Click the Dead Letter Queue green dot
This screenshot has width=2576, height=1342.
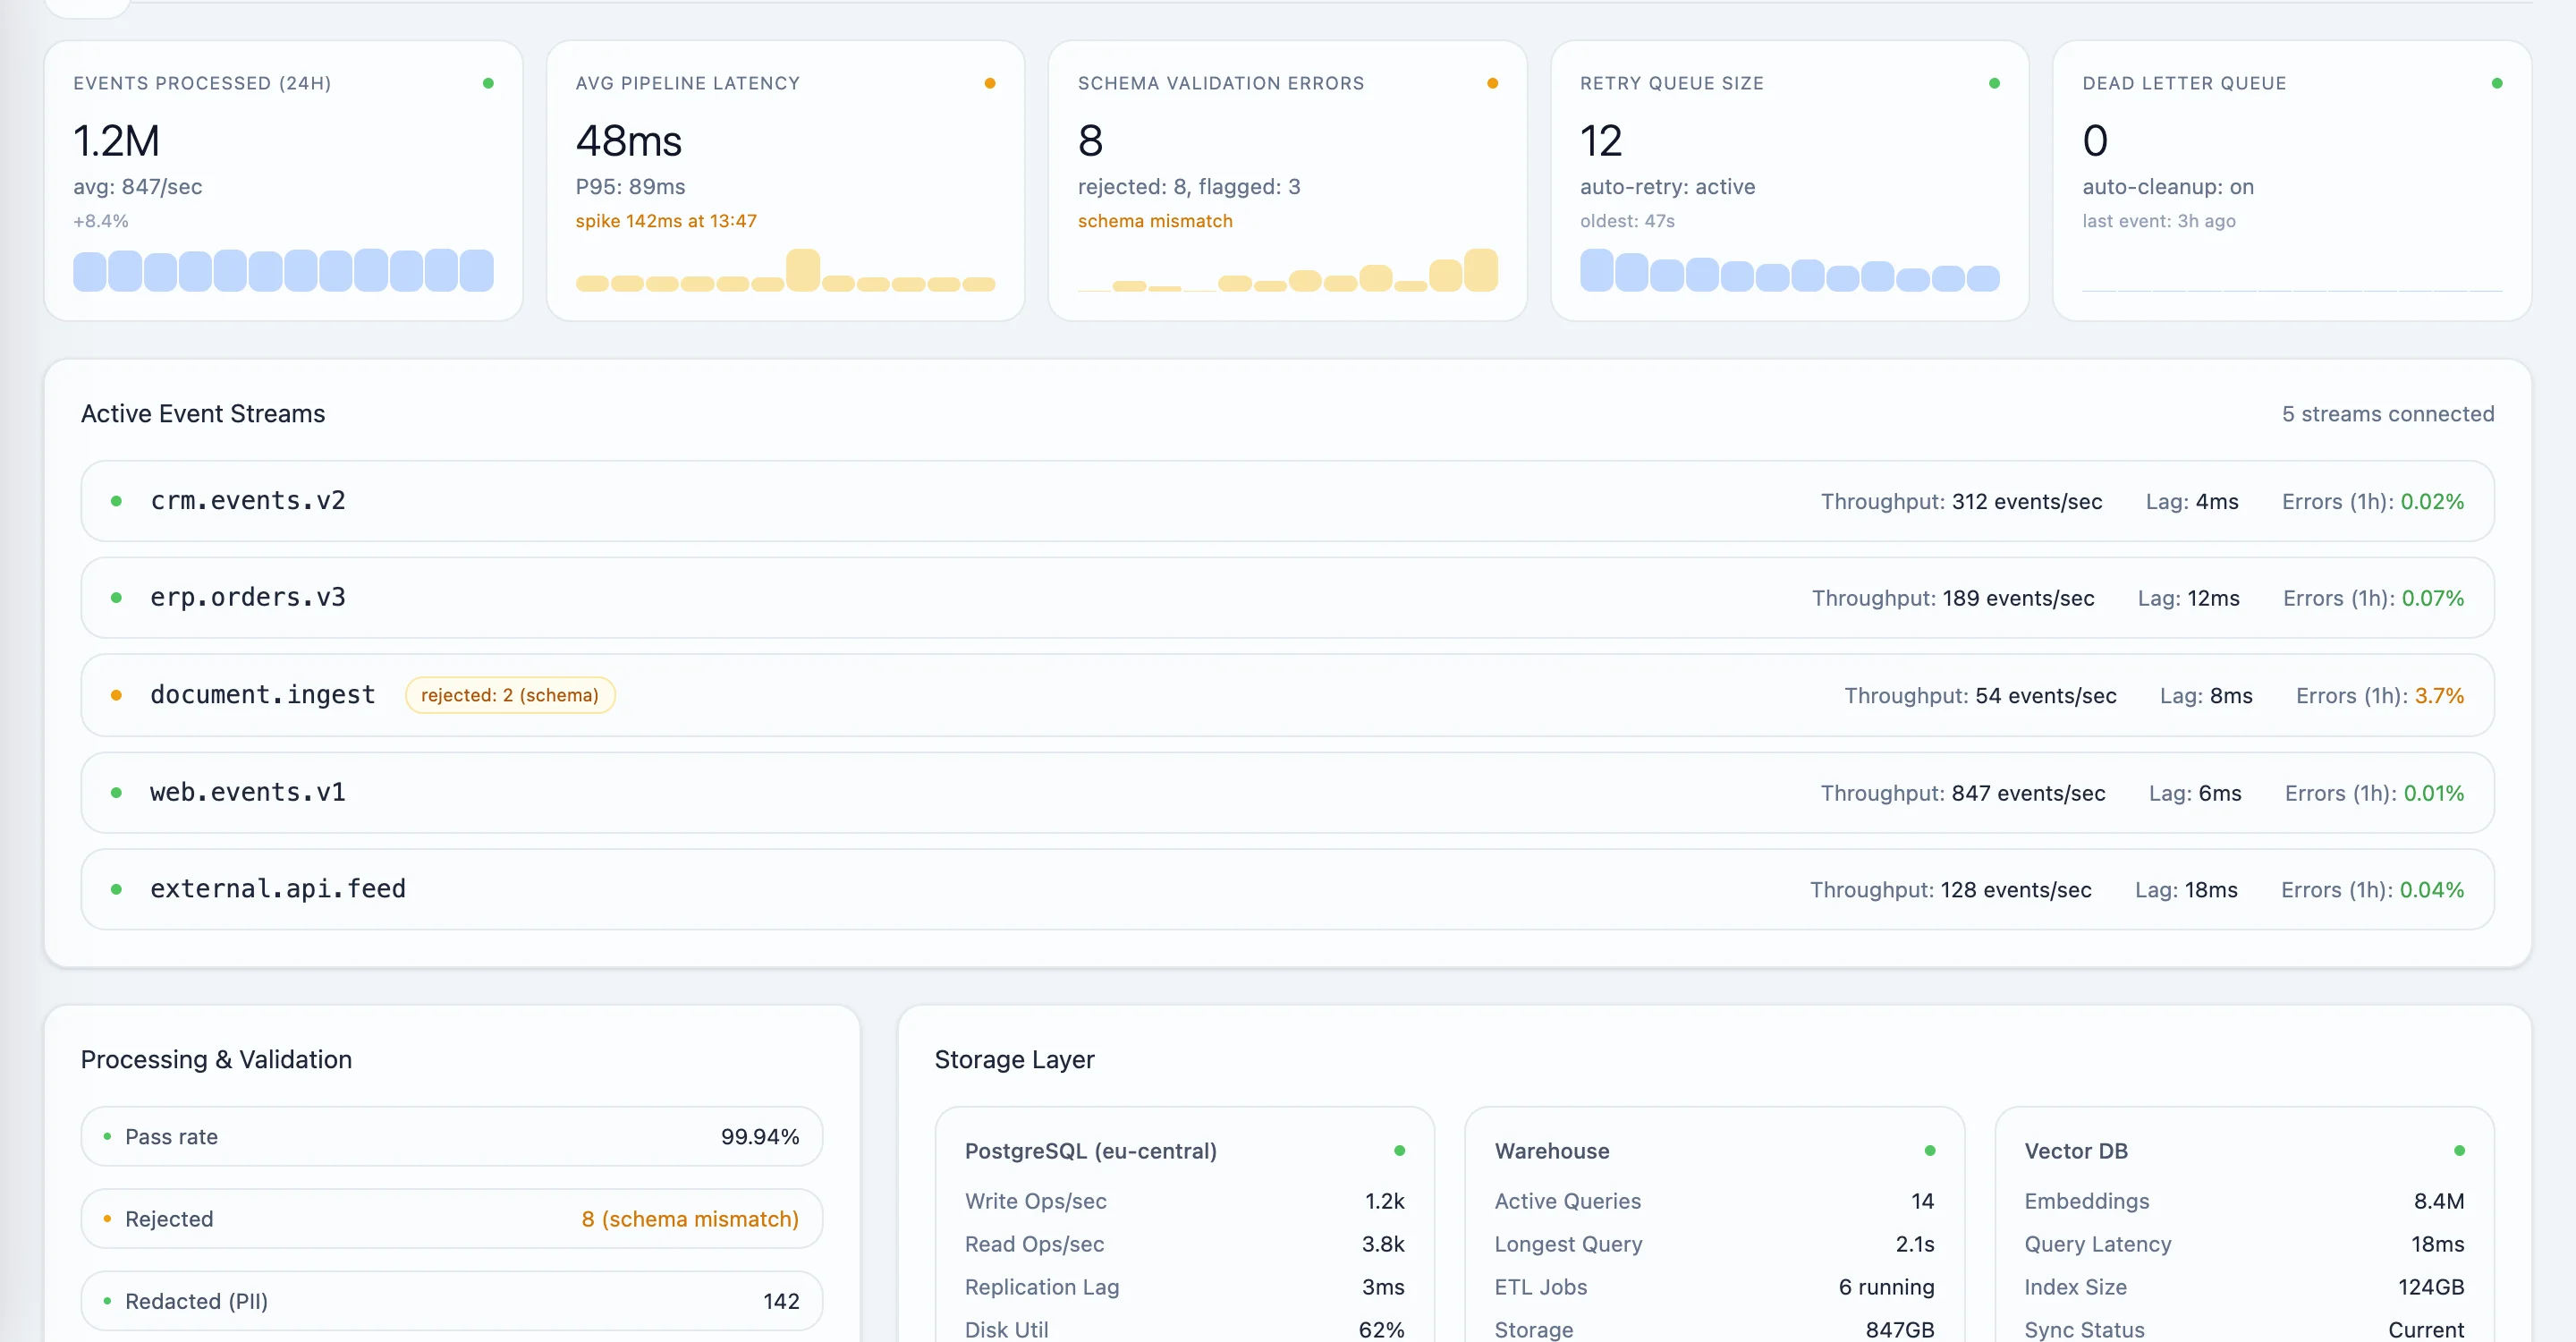point(2498,83)
